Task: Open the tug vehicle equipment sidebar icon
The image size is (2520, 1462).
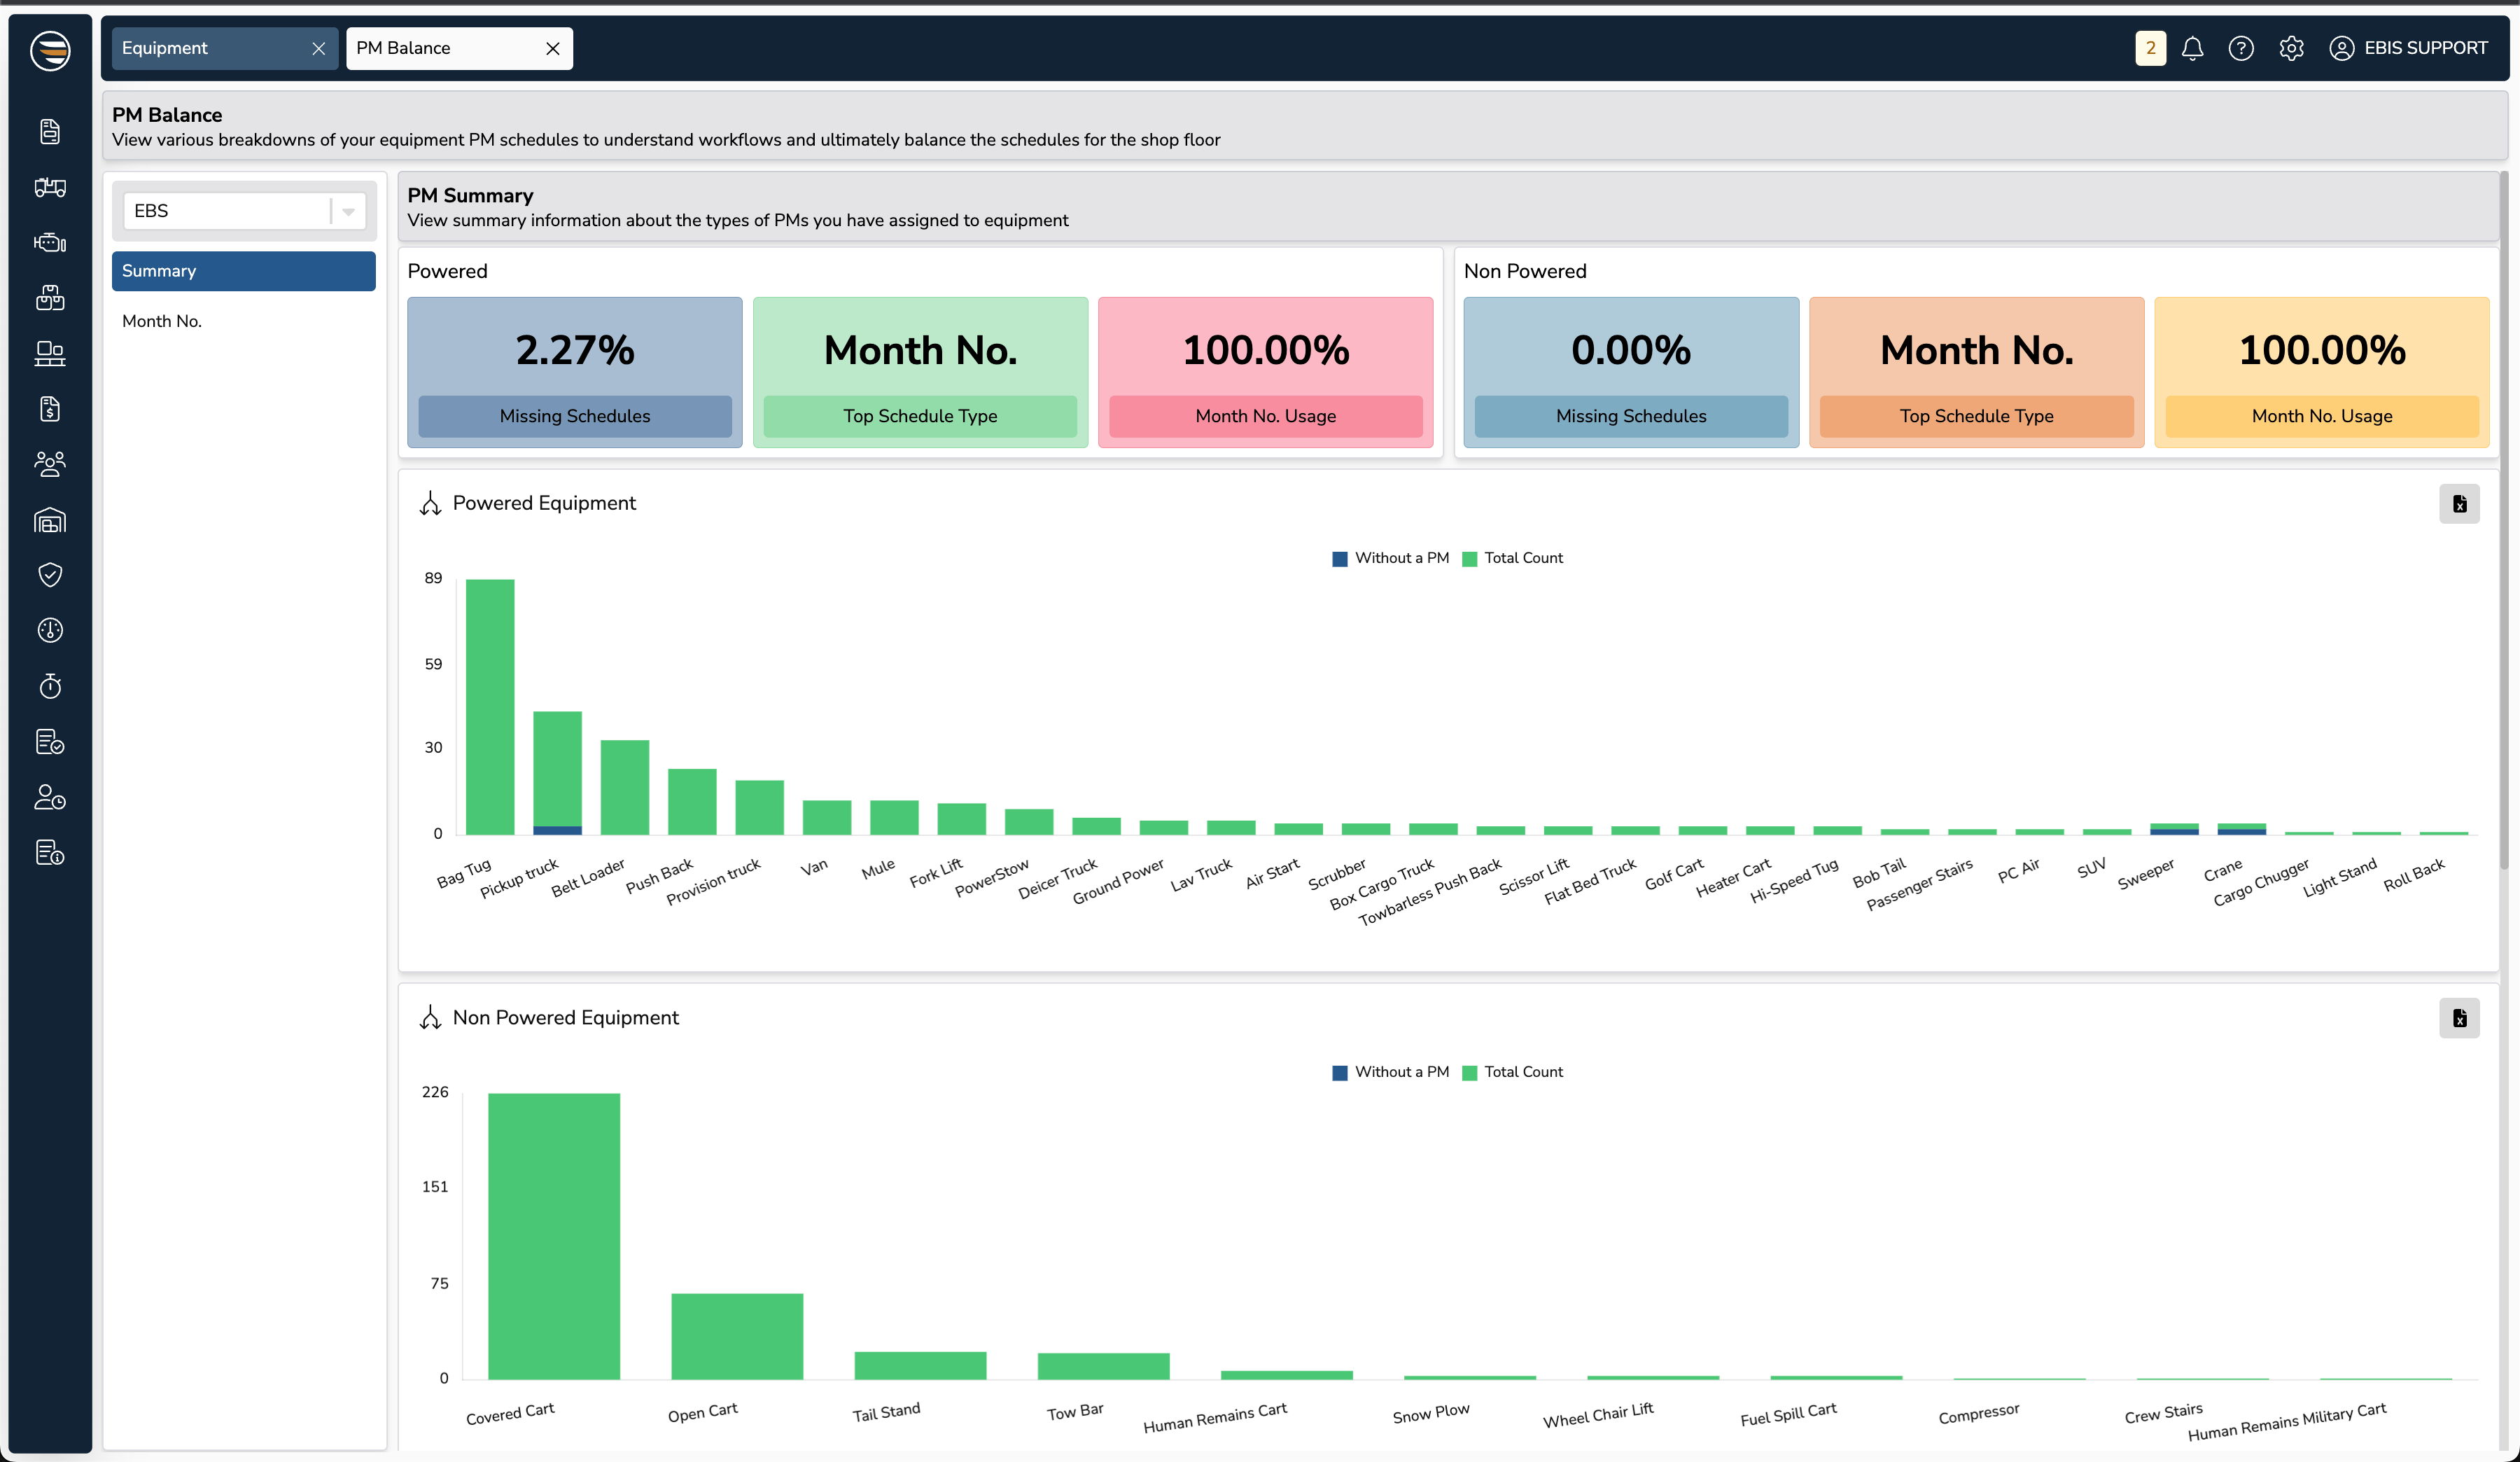Action: 50,187
